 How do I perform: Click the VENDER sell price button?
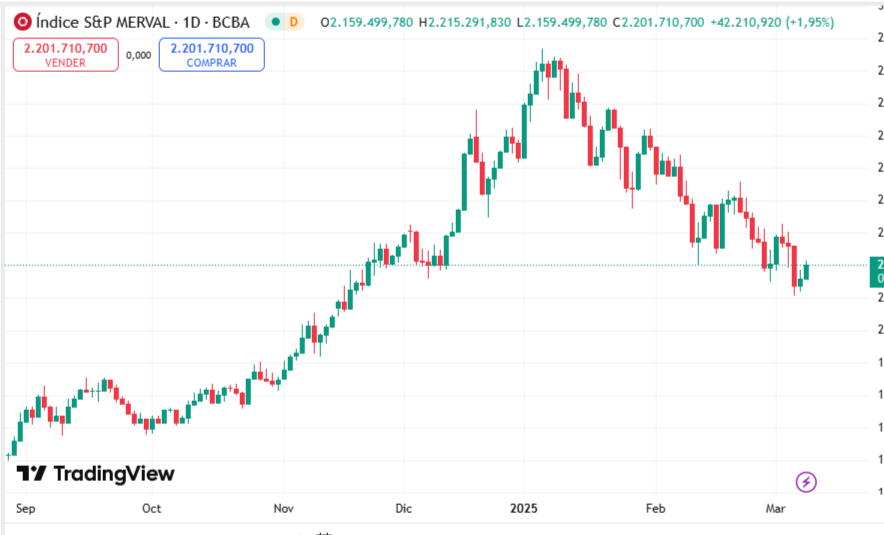tap(66, 55)
